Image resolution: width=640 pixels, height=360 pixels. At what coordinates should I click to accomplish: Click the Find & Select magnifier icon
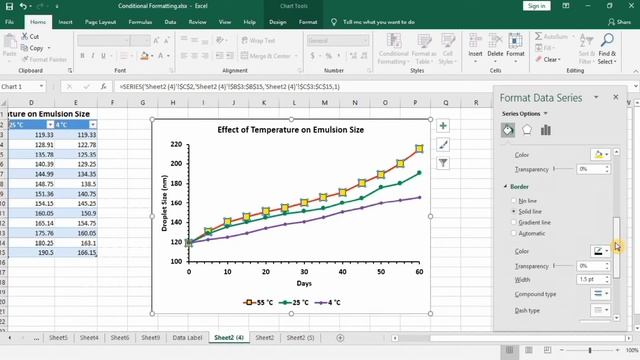click(x=607, y=40)
